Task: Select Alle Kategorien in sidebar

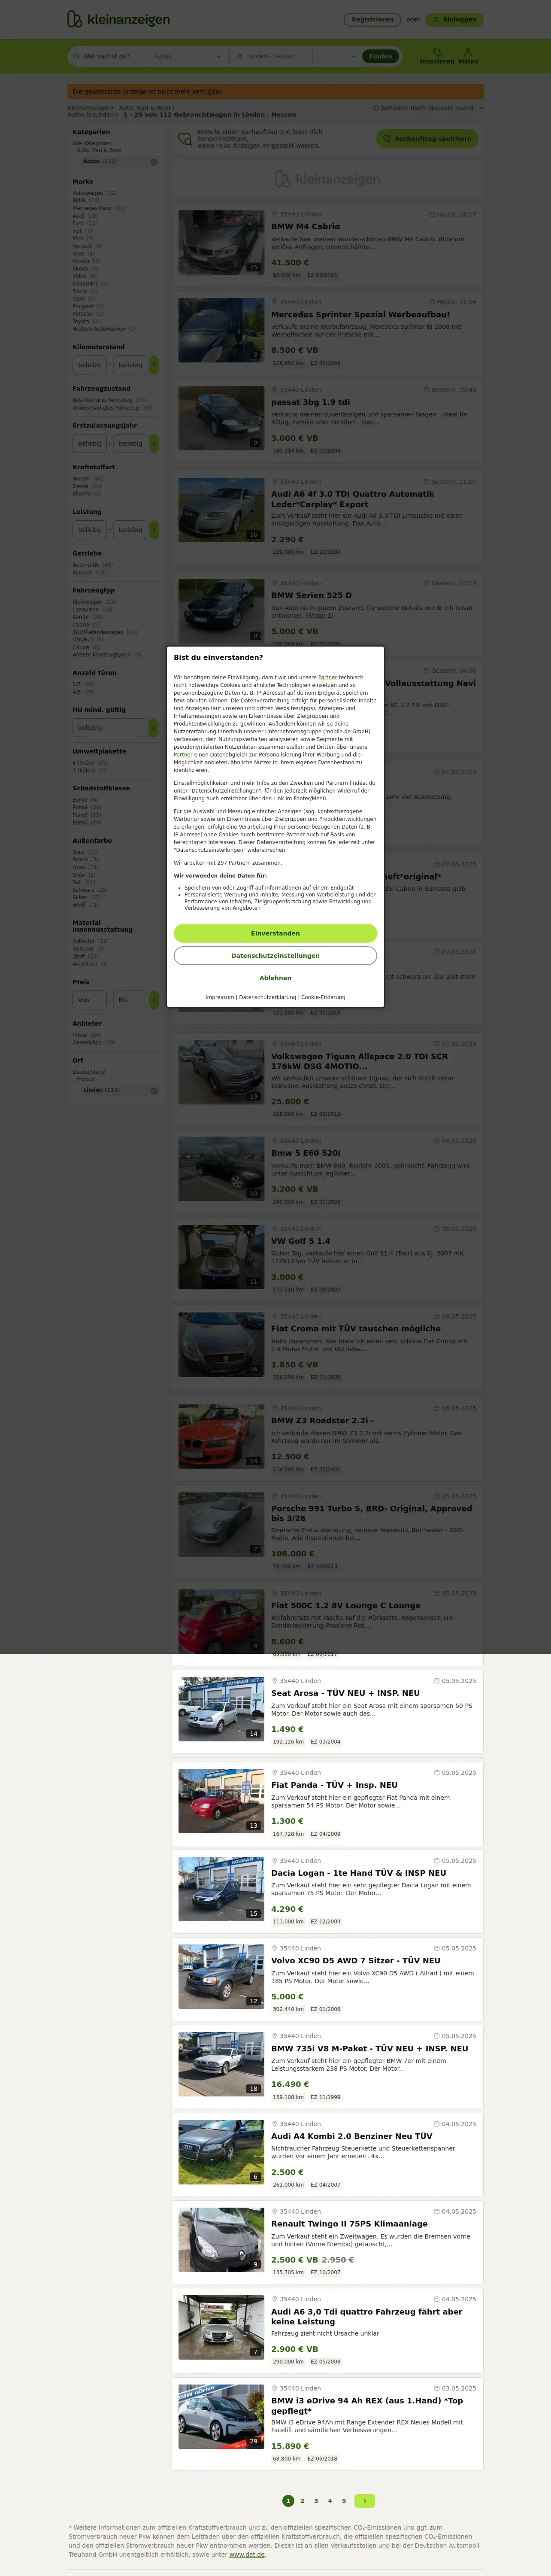Action: (92, 143)
